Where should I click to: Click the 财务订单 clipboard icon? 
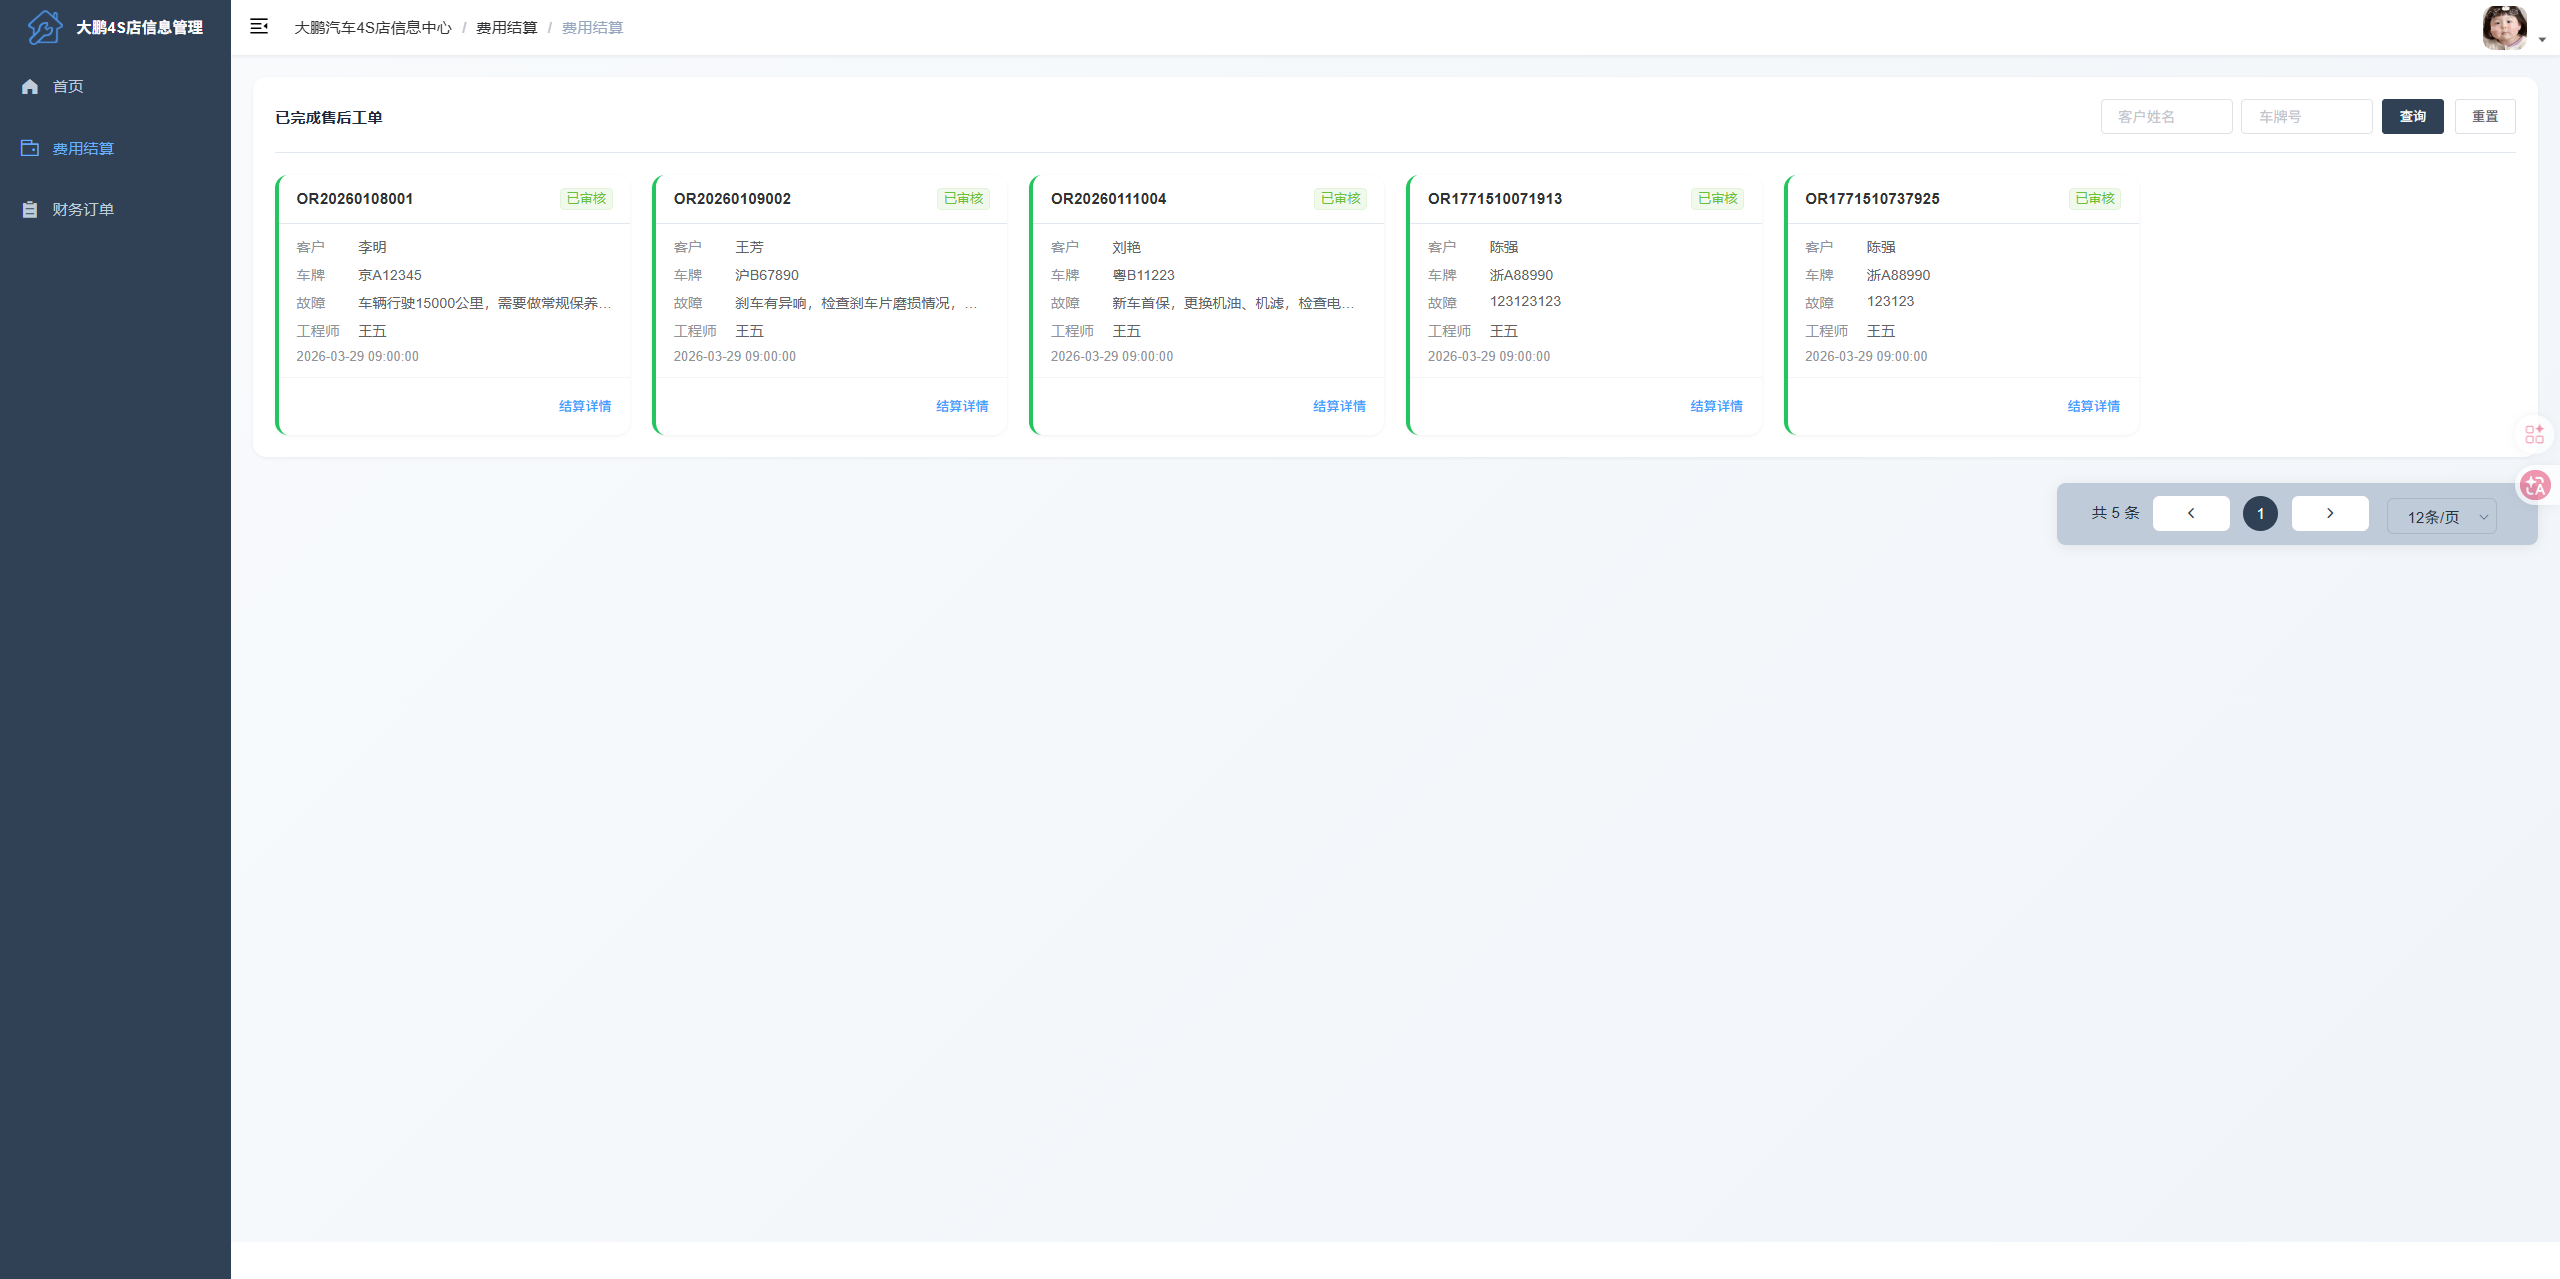point(30,210)
